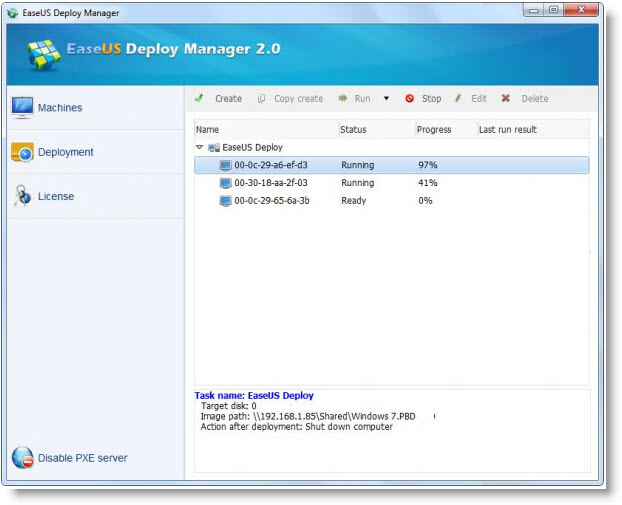Click the 0% progress value

click(425, 201)
